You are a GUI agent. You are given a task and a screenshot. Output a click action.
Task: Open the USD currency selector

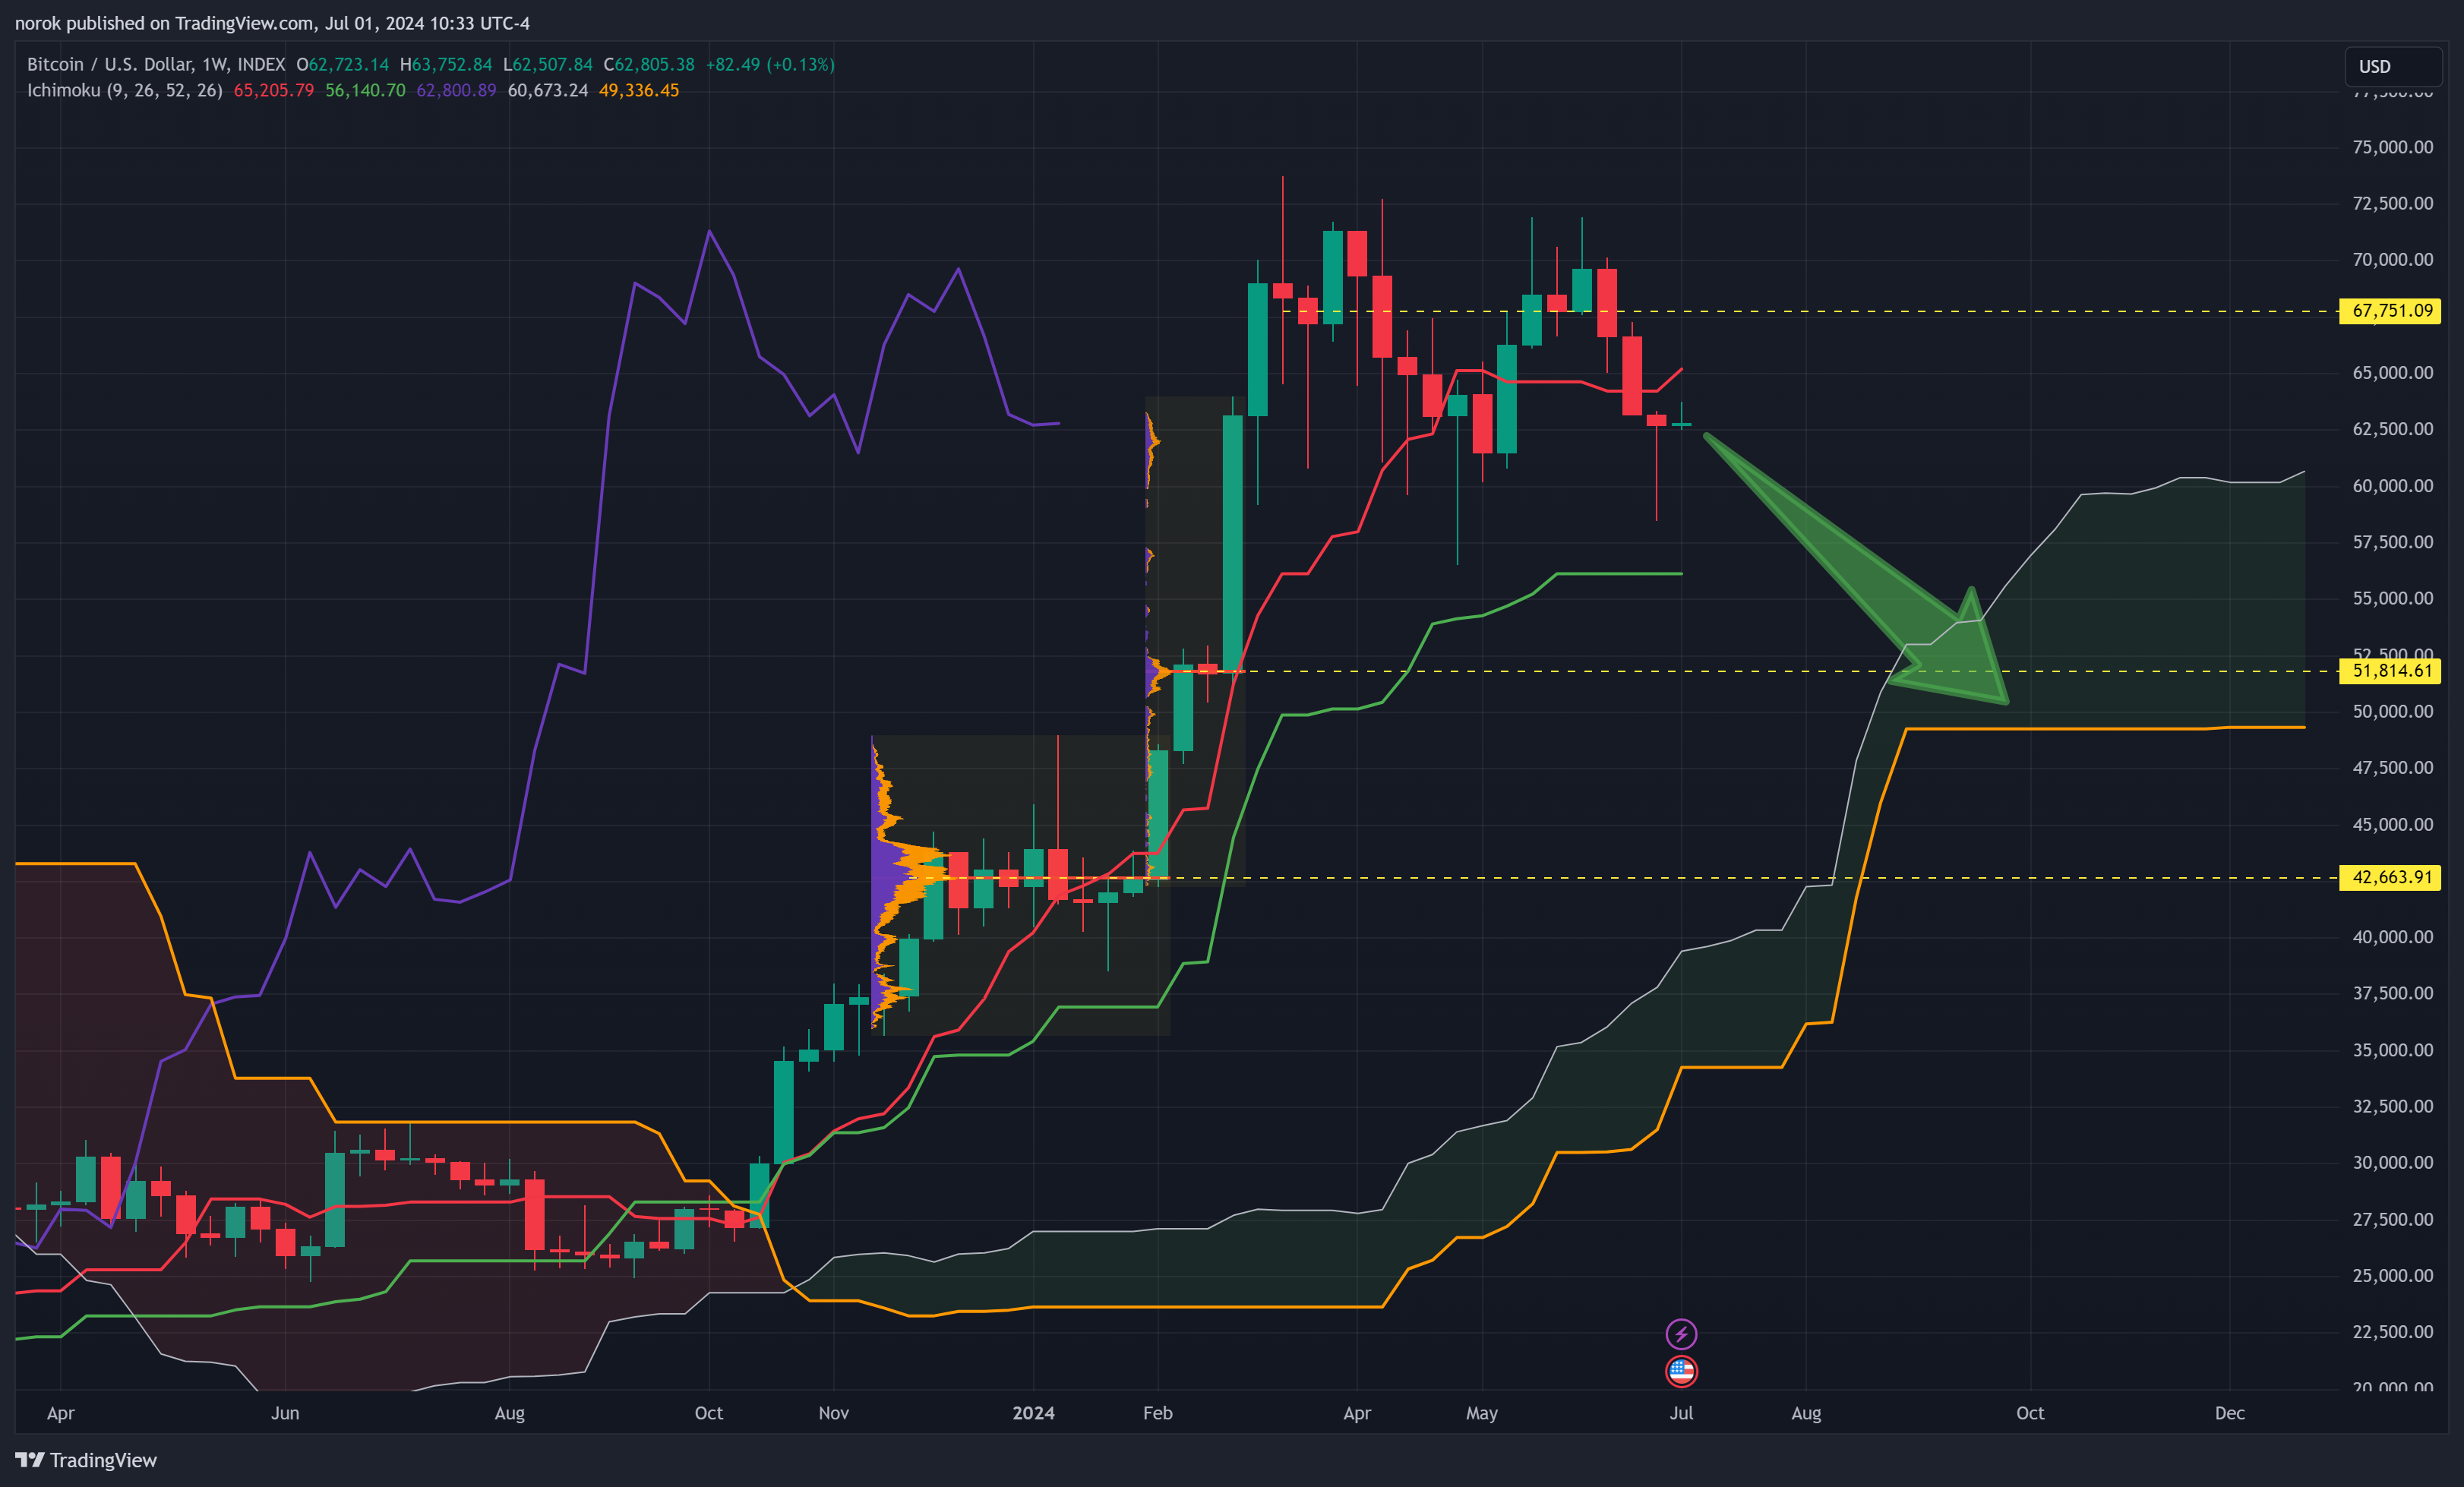[x=2393, y=66]
